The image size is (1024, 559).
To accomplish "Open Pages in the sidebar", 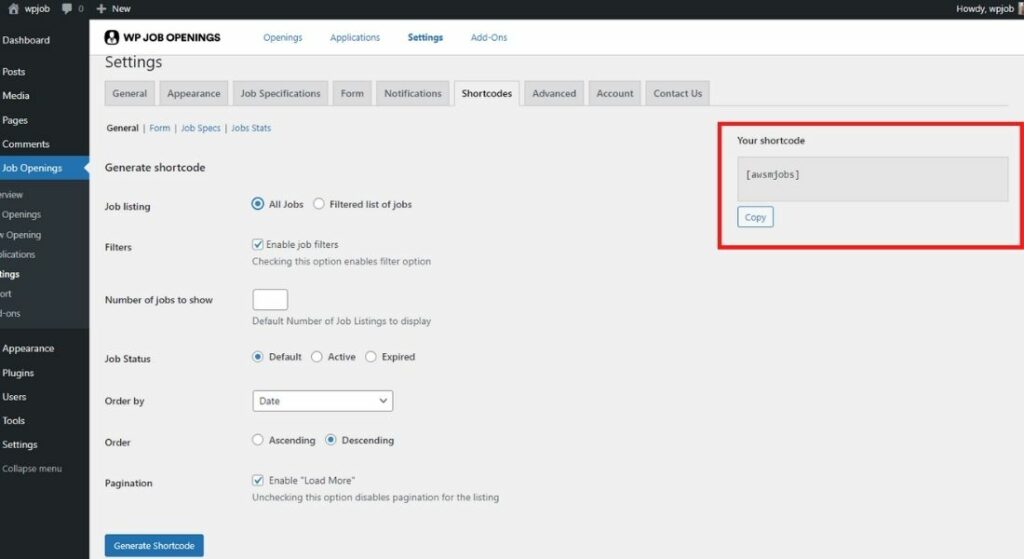I will pos(15,120).
